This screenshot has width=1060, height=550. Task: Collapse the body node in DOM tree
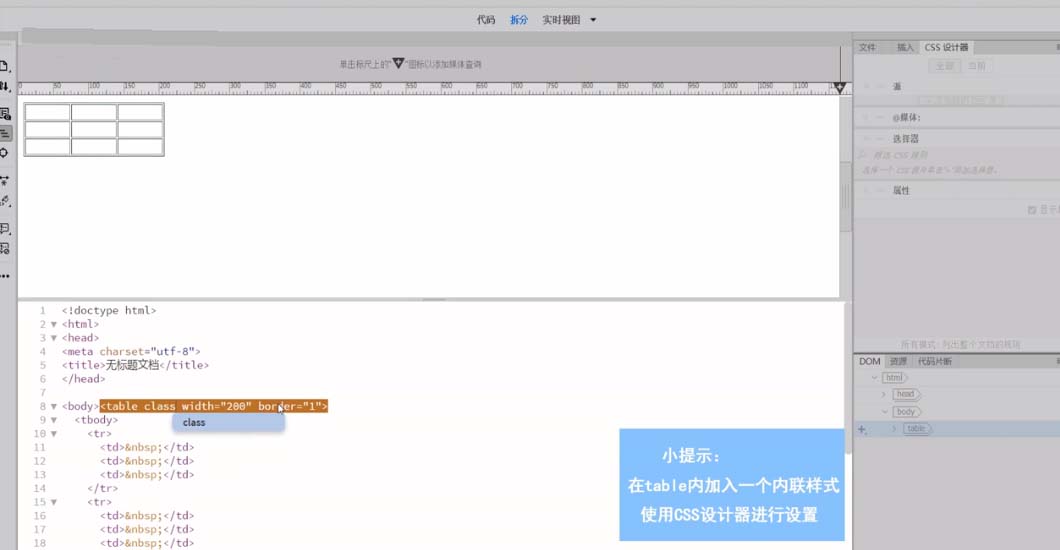(885, 412)
